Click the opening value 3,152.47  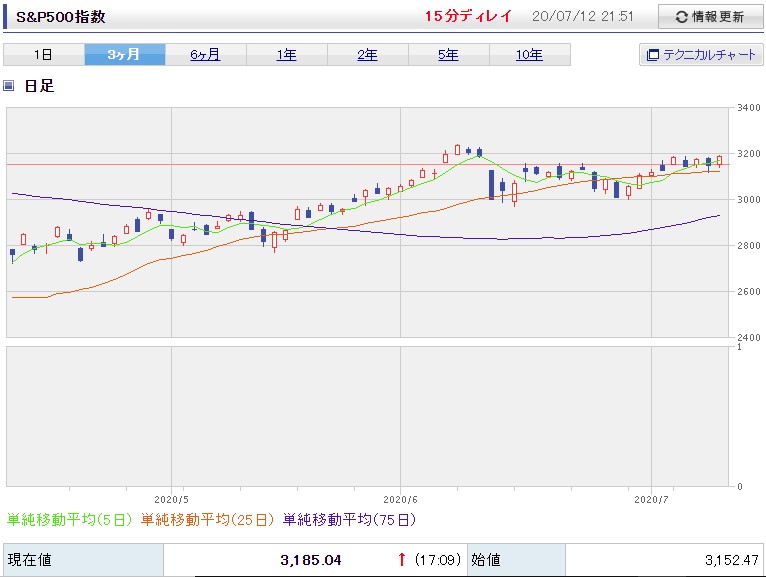pos(731,560)
